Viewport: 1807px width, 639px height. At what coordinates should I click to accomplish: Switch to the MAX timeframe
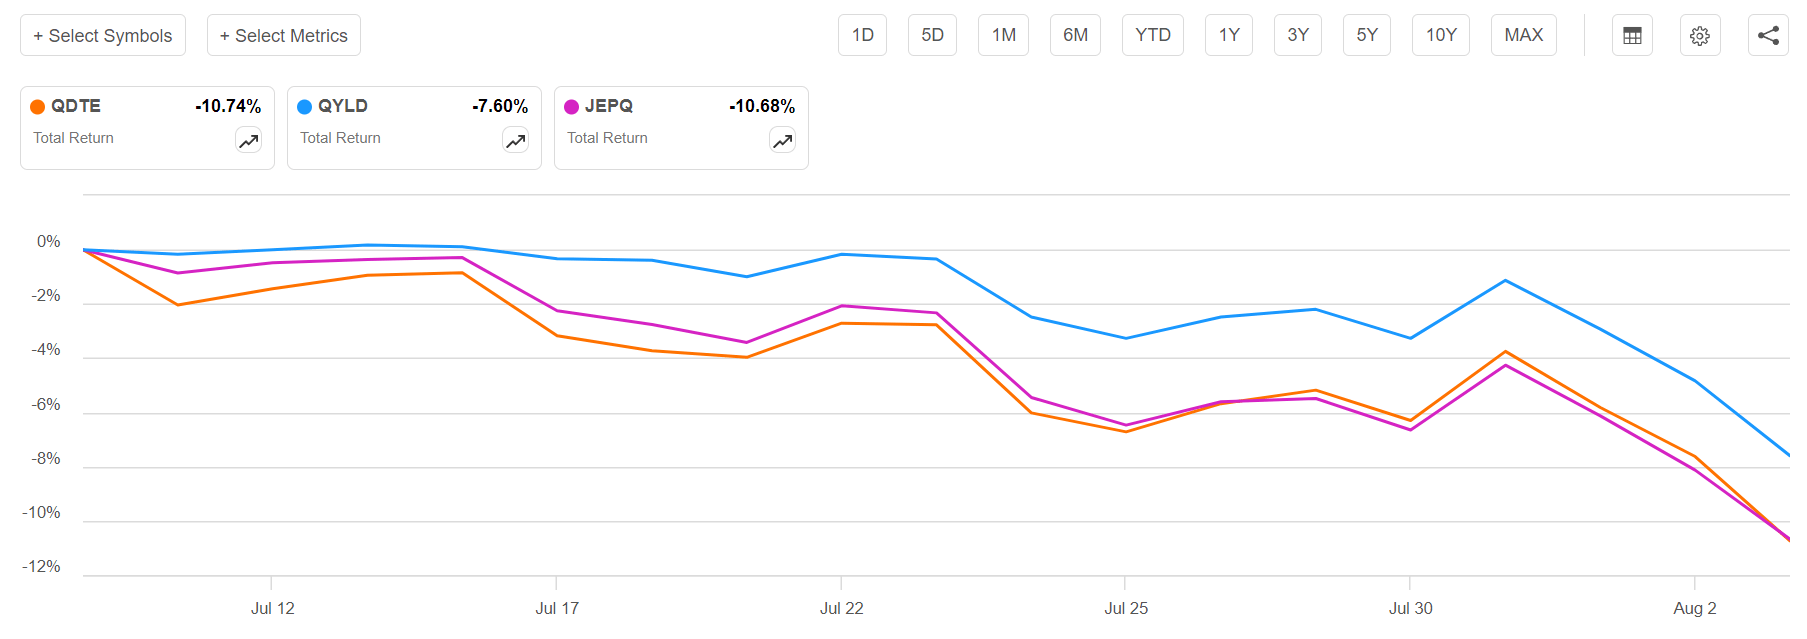[x=1523, y=34]
